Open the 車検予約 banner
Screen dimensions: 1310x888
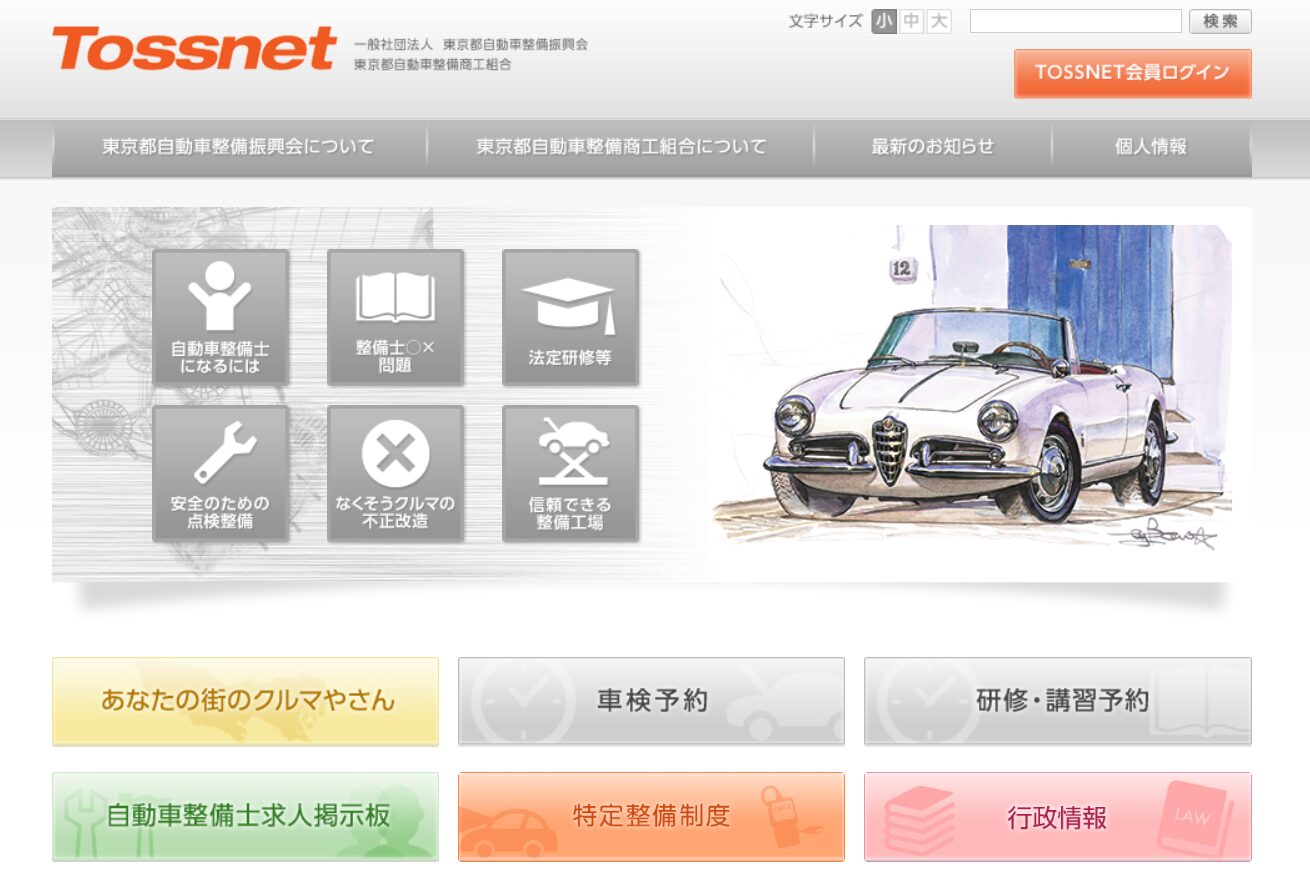[651, 700]
